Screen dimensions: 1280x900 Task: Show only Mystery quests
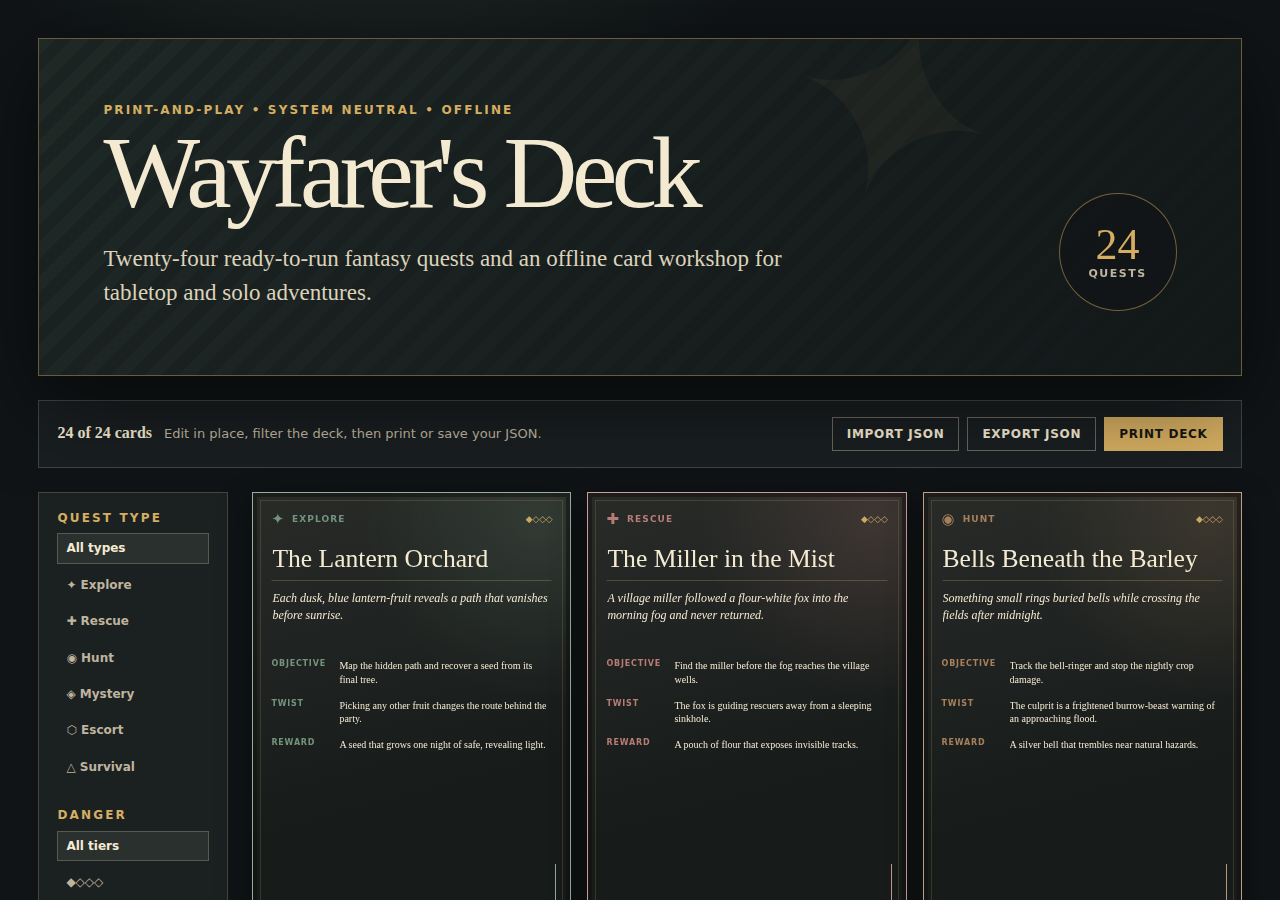(x=133, y=694)
